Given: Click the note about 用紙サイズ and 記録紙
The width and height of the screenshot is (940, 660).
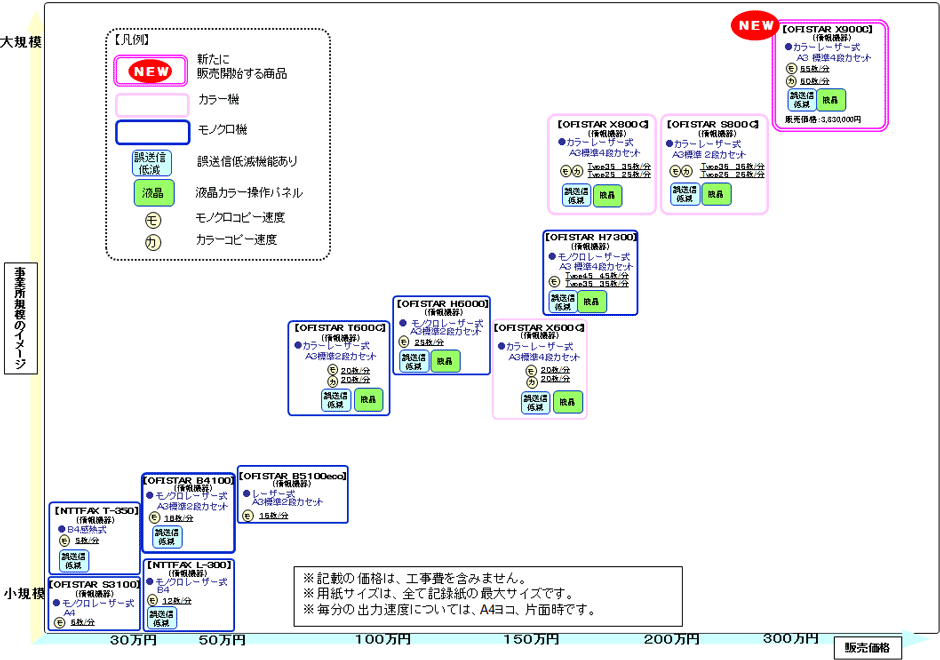Looking at the screenshot, I should (x=438, y=594).
